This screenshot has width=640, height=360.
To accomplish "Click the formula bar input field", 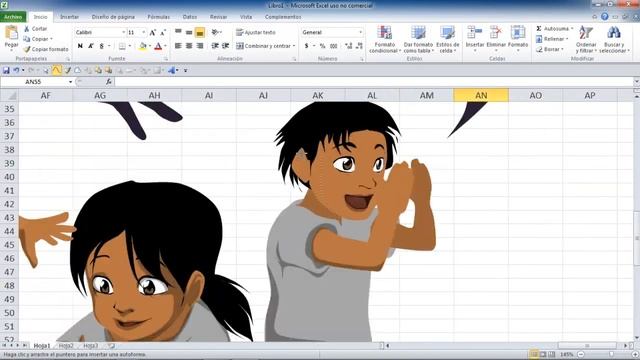I will tap(374, 82).
